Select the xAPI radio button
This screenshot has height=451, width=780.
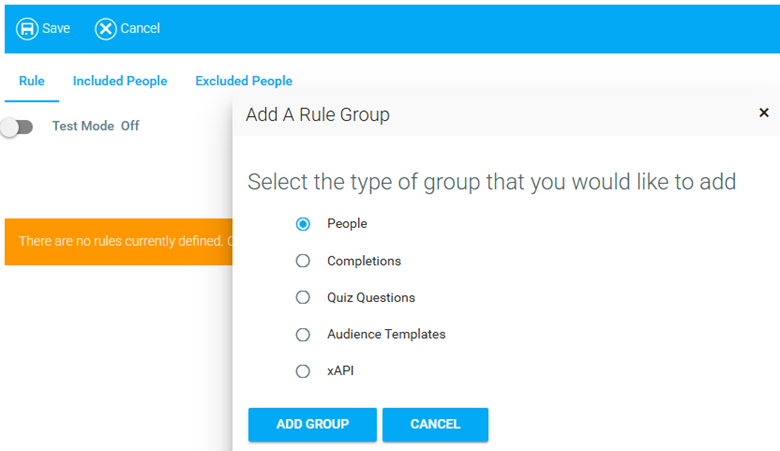(x=303, y=371)
